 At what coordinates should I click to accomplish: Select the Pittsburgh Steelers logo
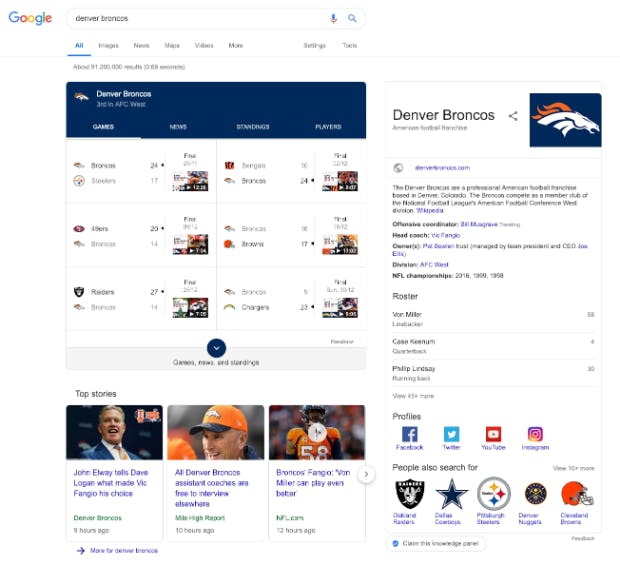(493, 493)
